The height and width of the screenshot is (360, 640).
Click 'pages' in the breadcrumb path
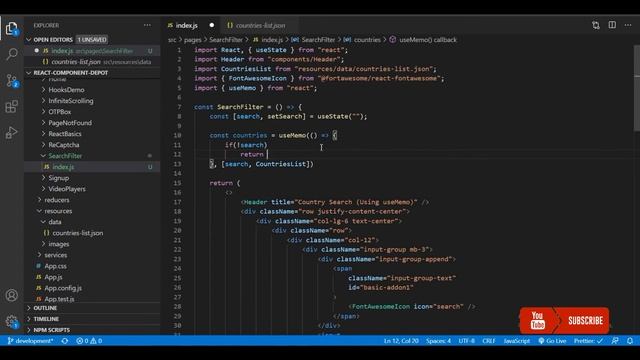point(193,40)
